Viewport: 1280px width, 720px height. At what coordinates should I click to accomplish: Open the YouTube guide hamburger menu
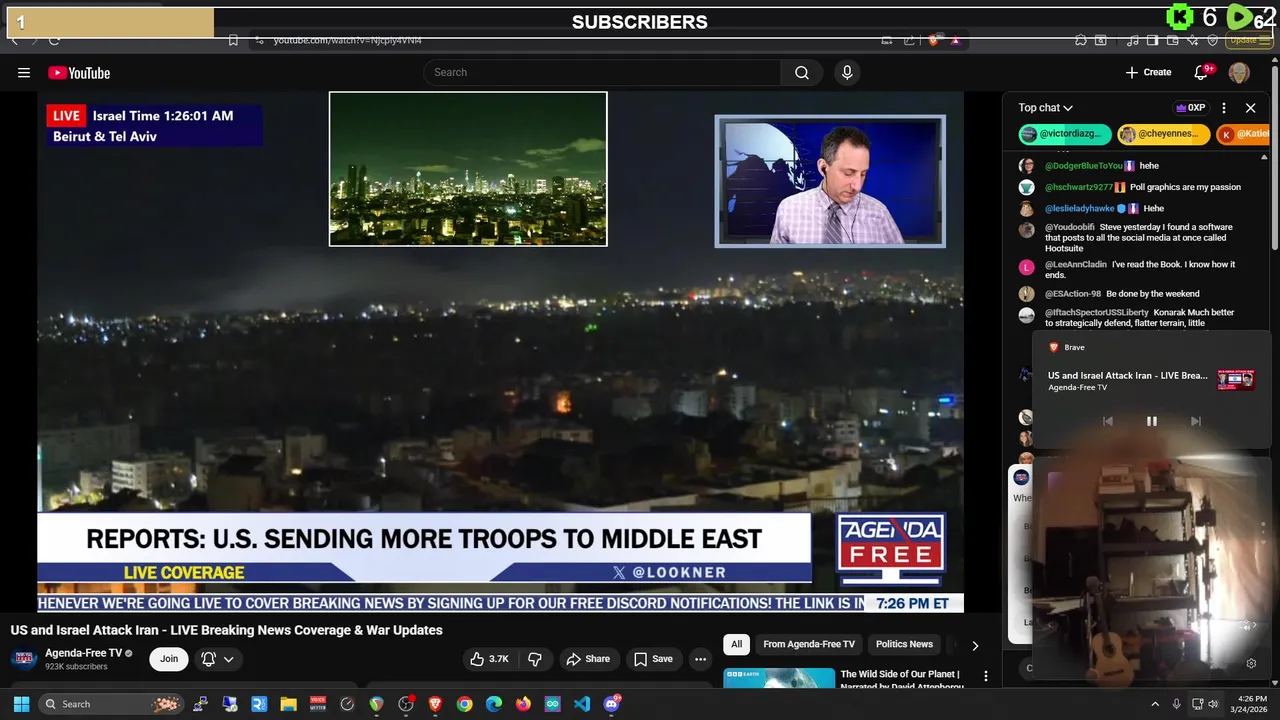(x=24, y=72)
